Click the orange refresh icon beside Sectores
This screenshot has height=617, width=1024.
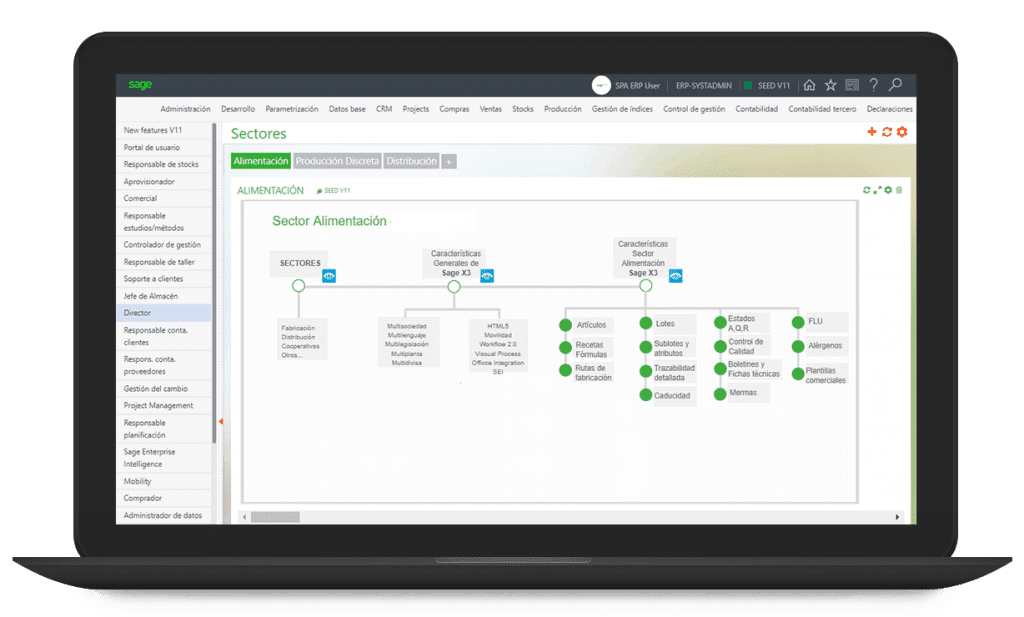pyautogui.click(x=887, y=132)
